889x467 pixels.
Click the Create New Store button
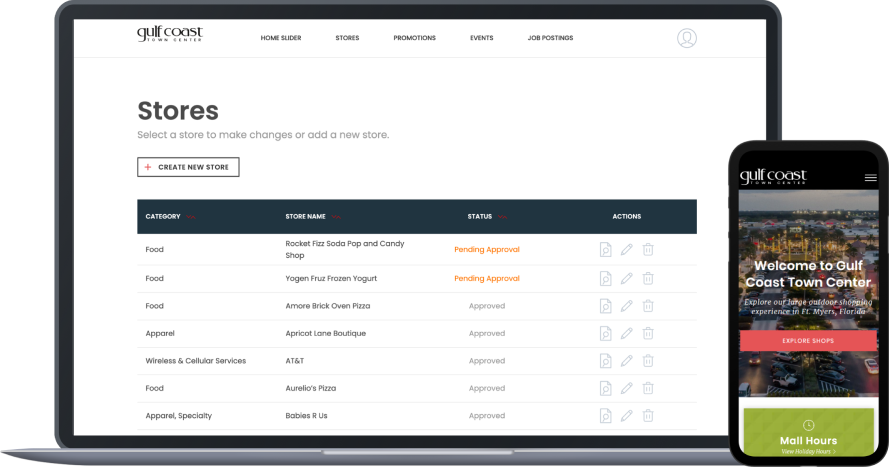[188, 167]
